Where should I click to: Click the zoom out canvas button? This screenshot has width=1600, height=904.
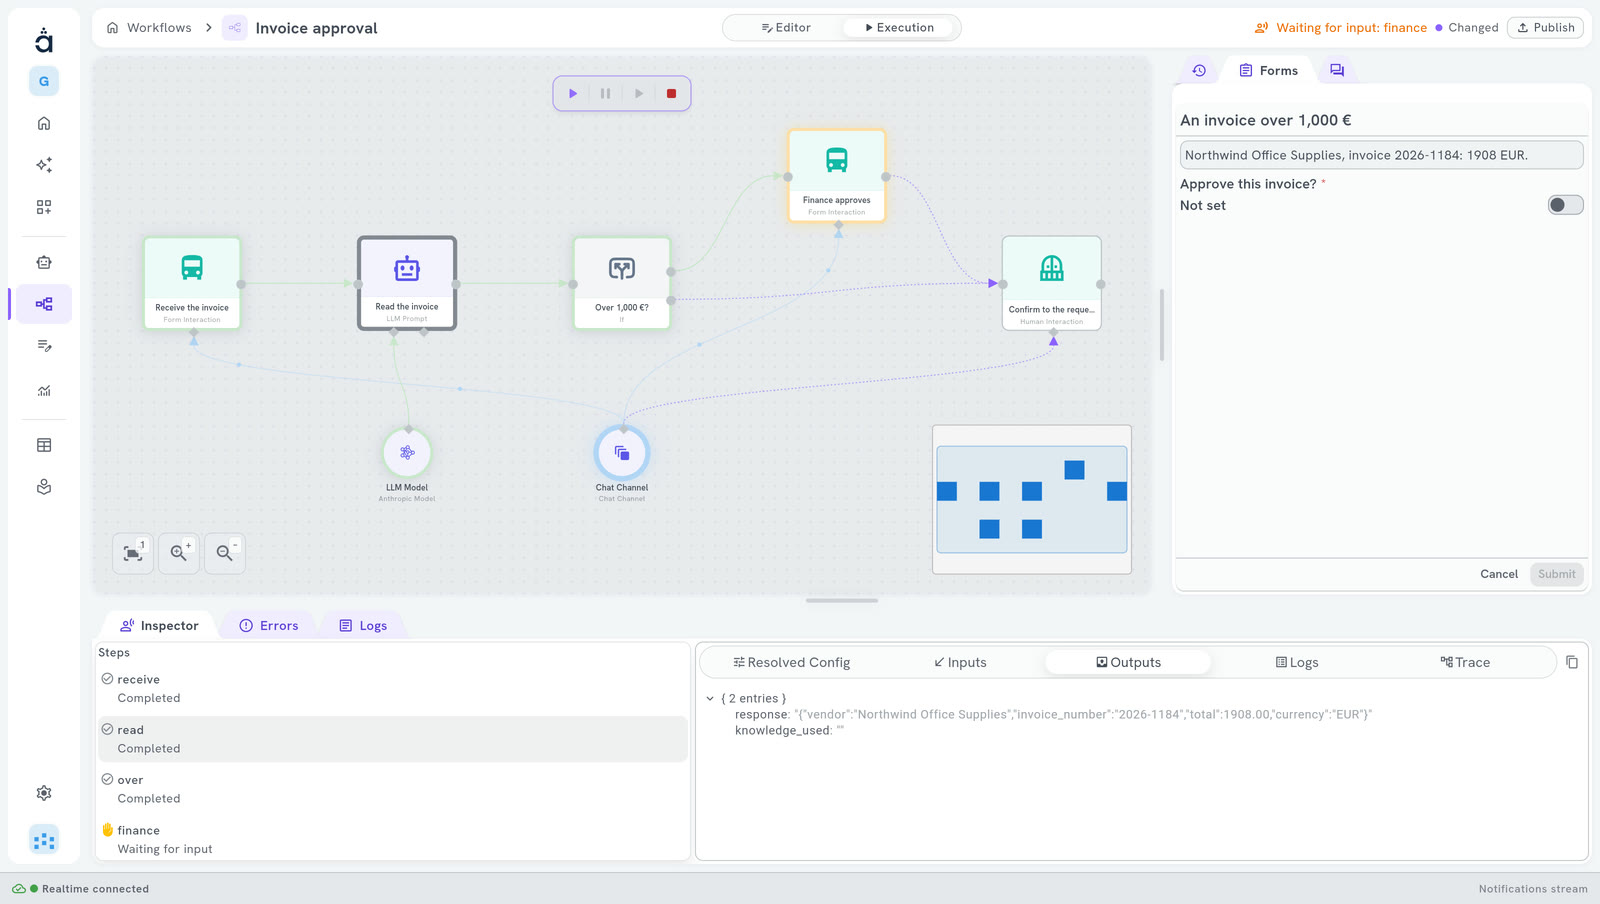point(225,553)
